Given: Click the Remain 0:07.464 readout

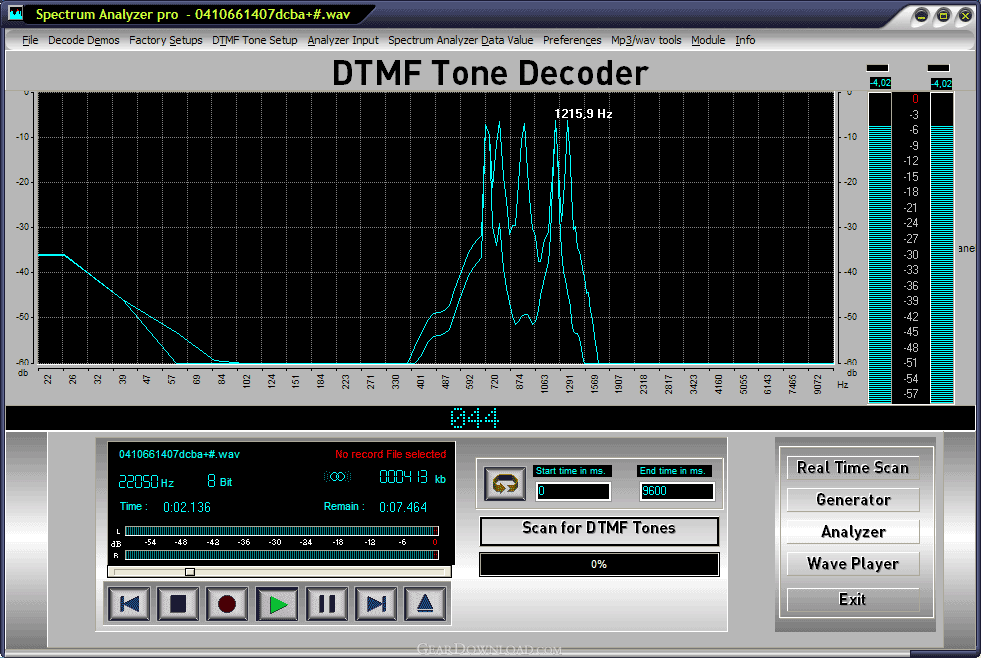Looking at the screenshot, I should click(375, 507).
